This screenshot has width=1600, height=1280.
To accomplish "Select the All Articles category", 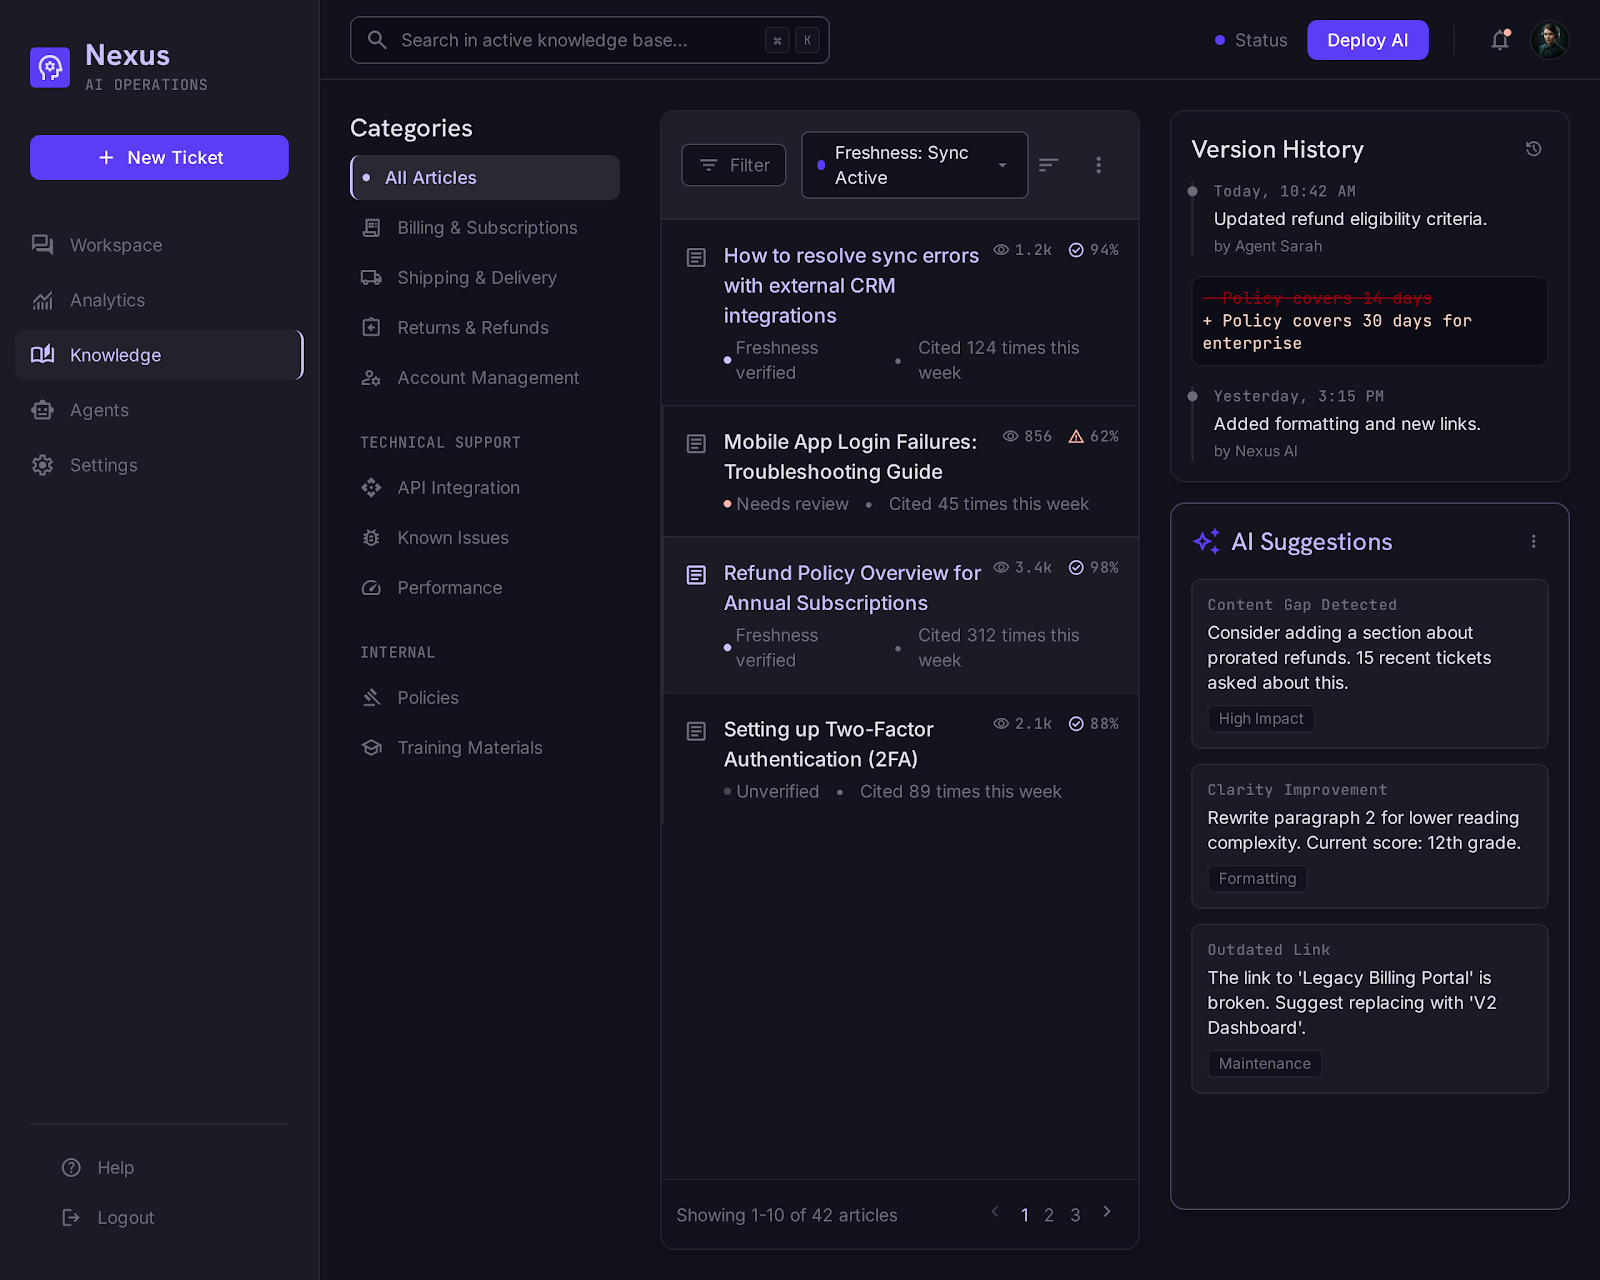I will (485, 177).
